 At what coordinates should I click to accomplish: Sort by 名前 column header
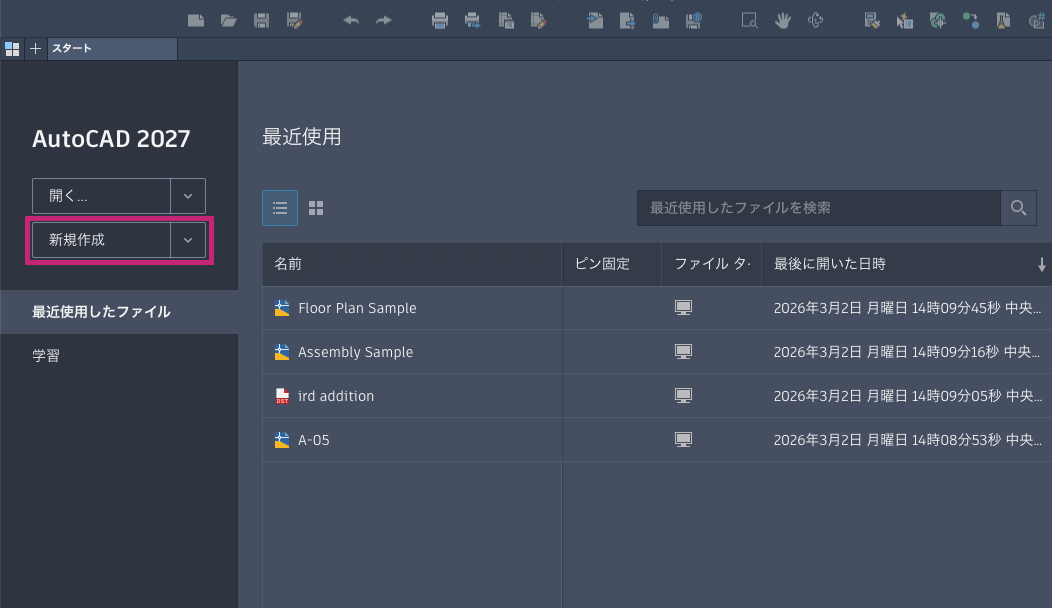(412, 264)
